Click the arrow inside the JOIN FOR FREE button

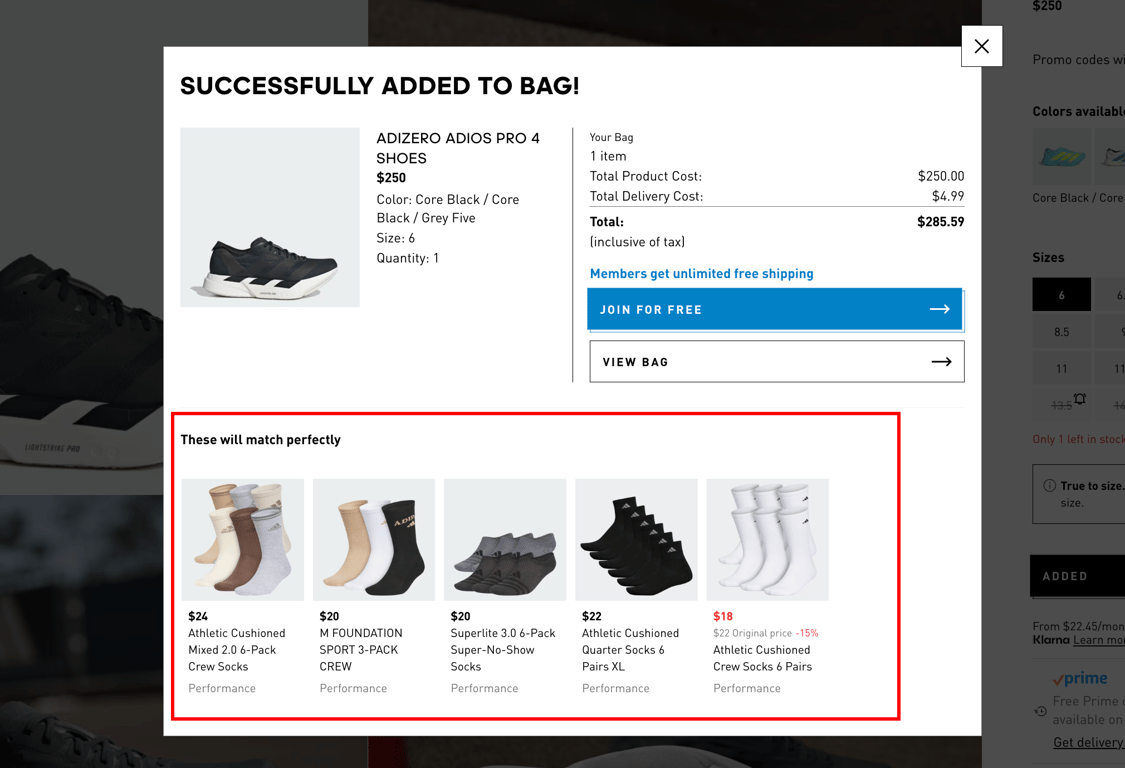pyautogui.click(x=940, y=309)
